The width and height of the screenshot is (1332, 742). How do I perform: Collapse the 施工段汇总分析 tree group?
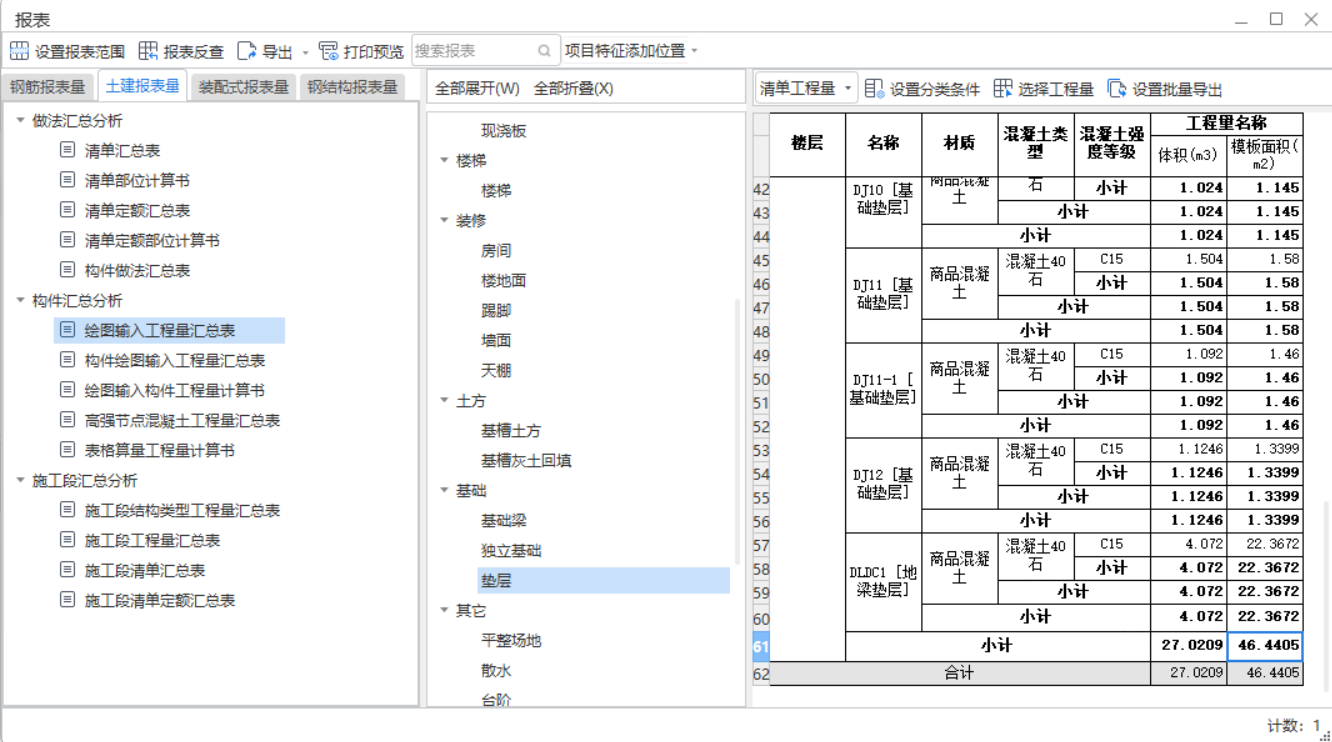pyautogui.click(x=20, y=480)
